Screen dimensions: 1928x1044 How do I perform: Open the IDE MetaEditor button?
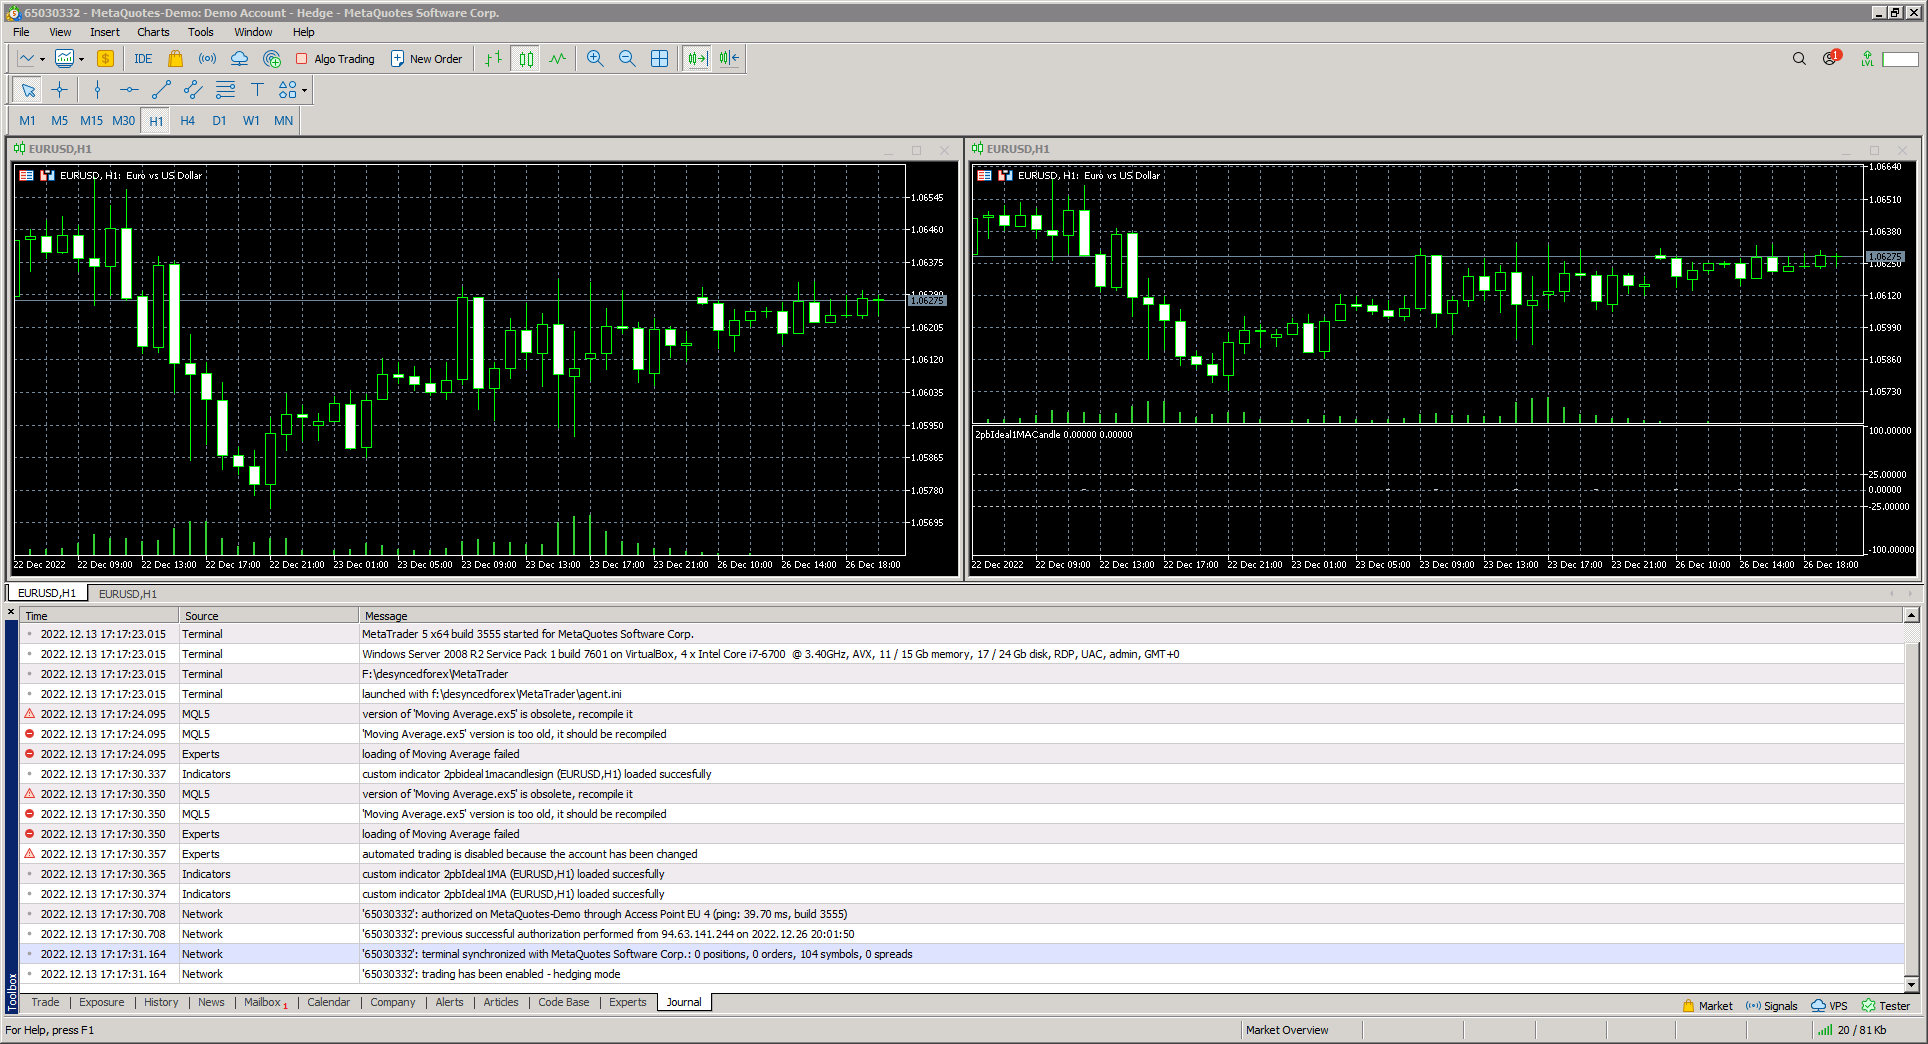[x=143, y=59]
